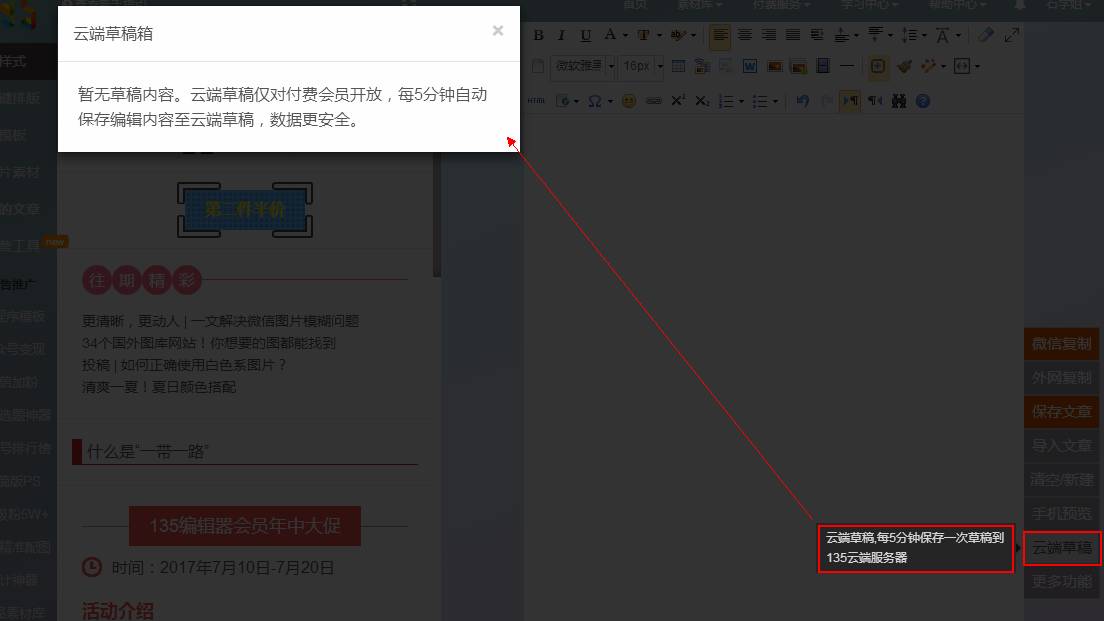Toggle bold formatting in editor toolbar
This screenshot has height=621, width=1104.
click(x=539, y=35)
